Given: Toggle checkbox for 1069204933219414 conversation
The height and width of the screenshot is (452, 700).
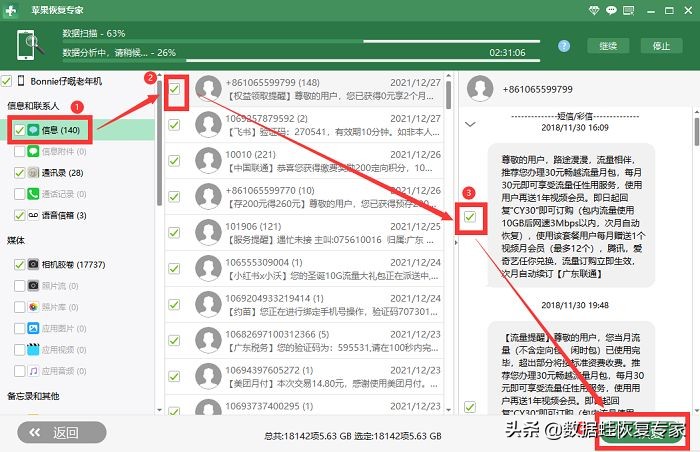Looking at the screenshot, I should (175, 305).
